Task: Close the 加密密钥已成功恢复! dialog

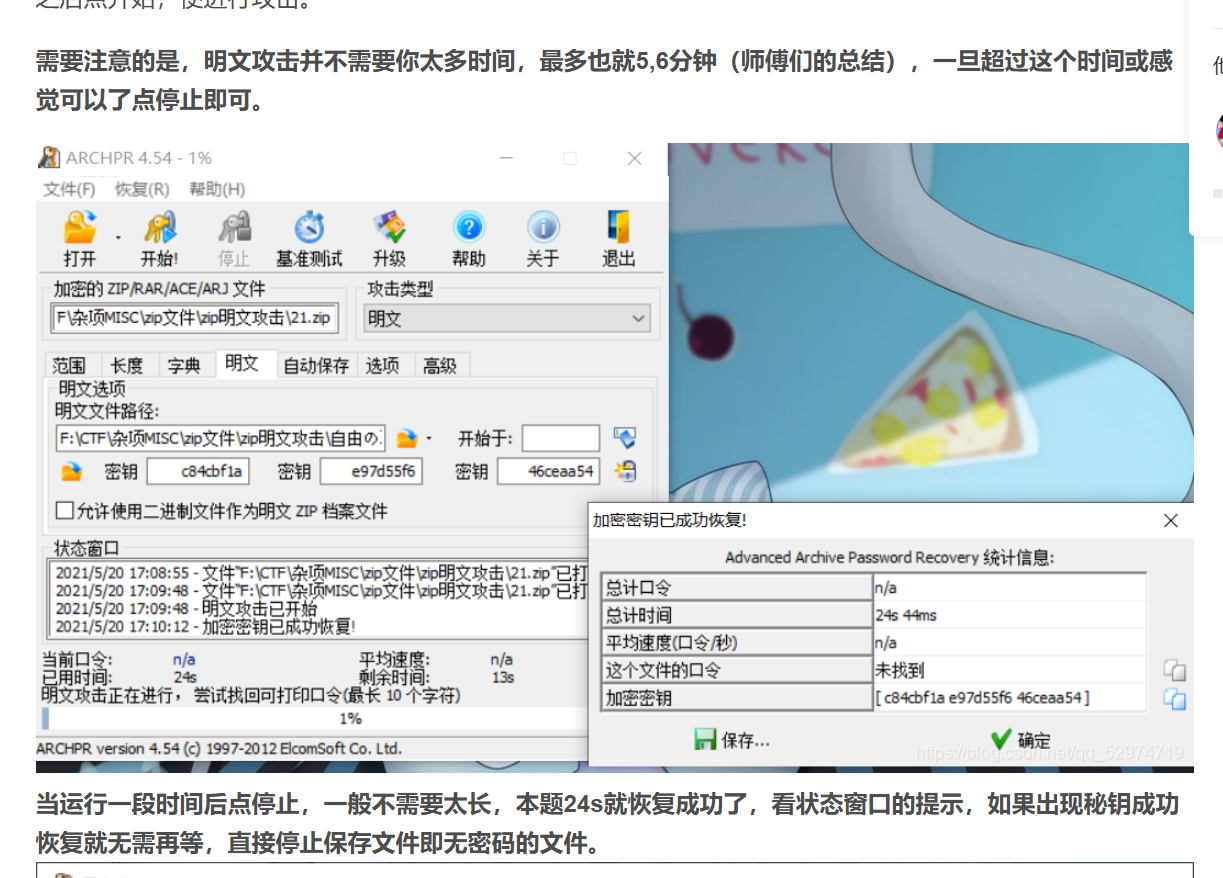Action: click(1171, 520)
